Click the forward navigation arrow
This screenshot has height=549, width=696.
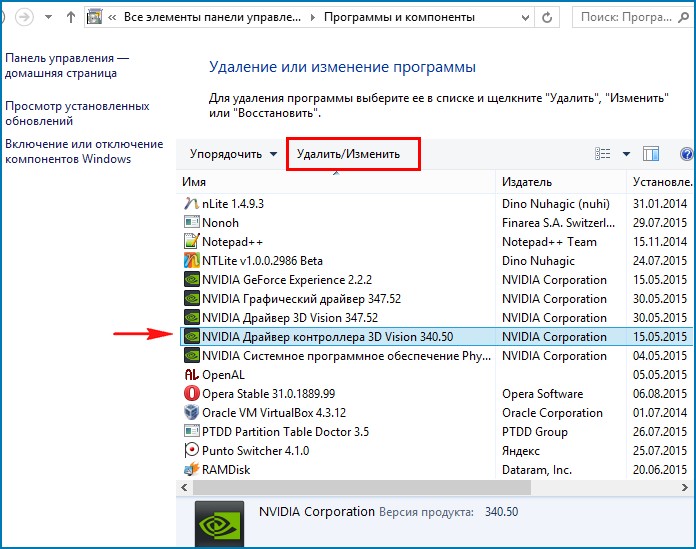(x=24, y=17)
